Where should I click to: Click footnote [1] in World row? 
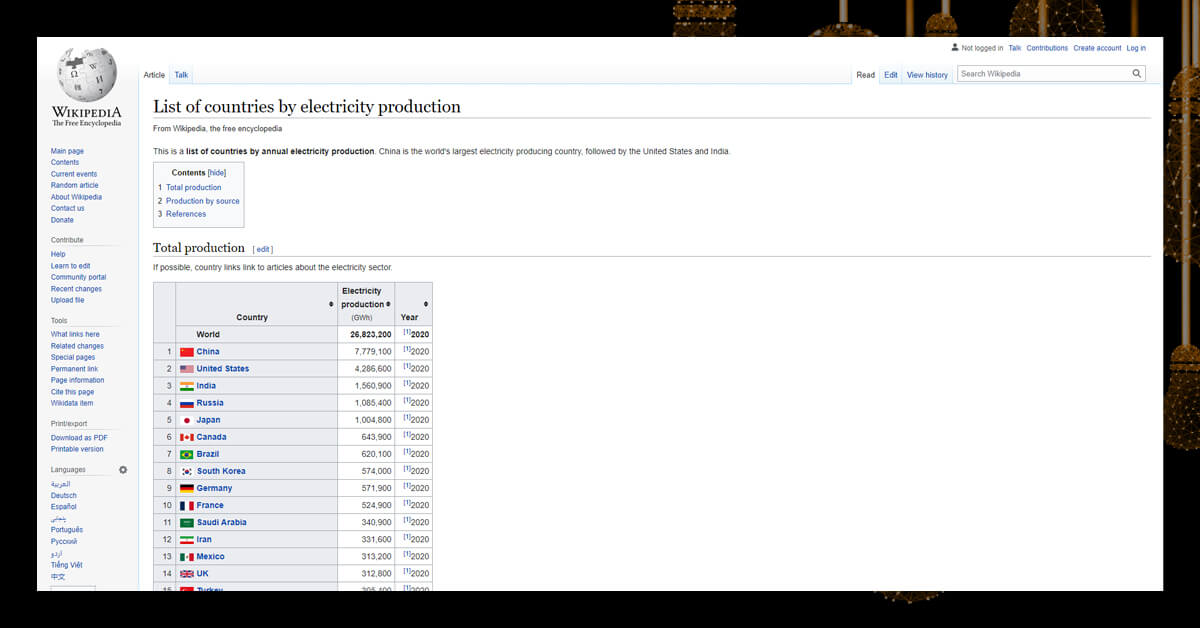tap(407, 332)
